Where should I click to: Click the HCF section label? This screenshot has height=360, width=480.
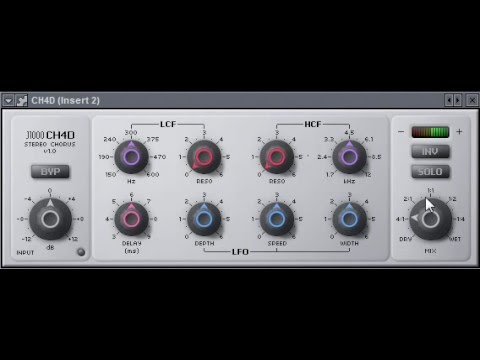[x=313, y=124]
